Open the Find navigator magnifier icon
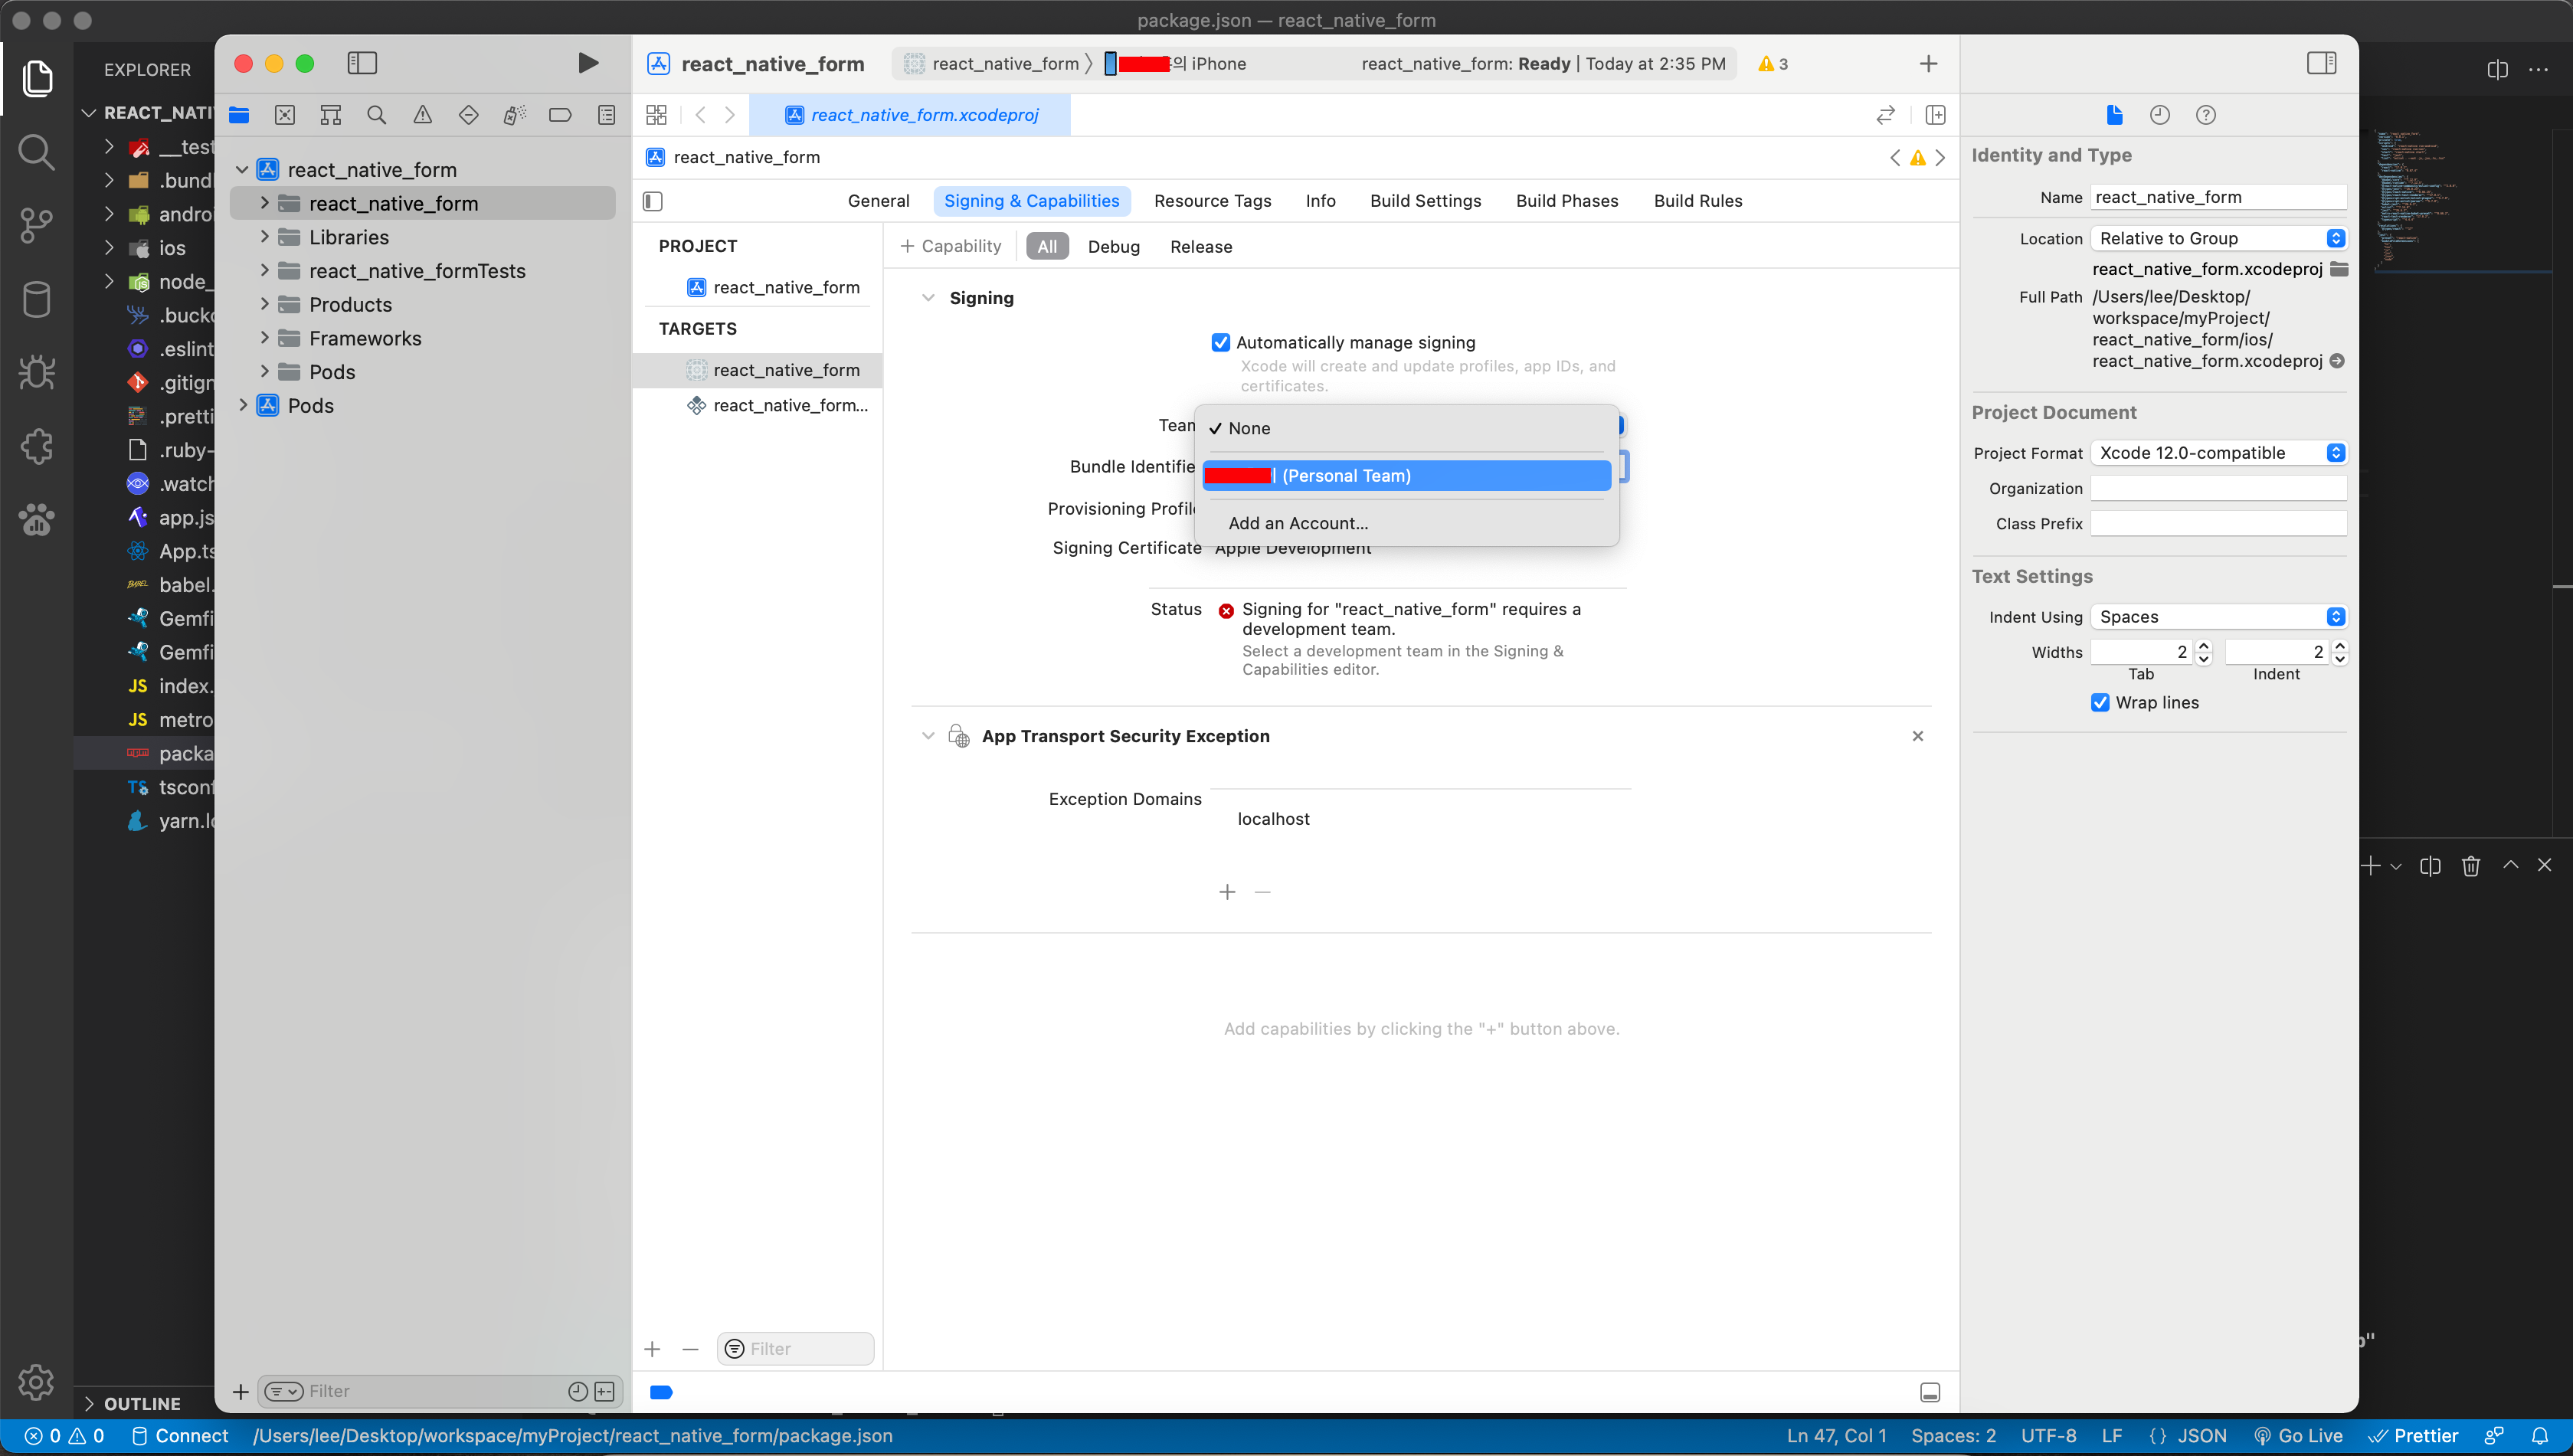Screen dimensions: 2573x1456 tap(376, 115)
